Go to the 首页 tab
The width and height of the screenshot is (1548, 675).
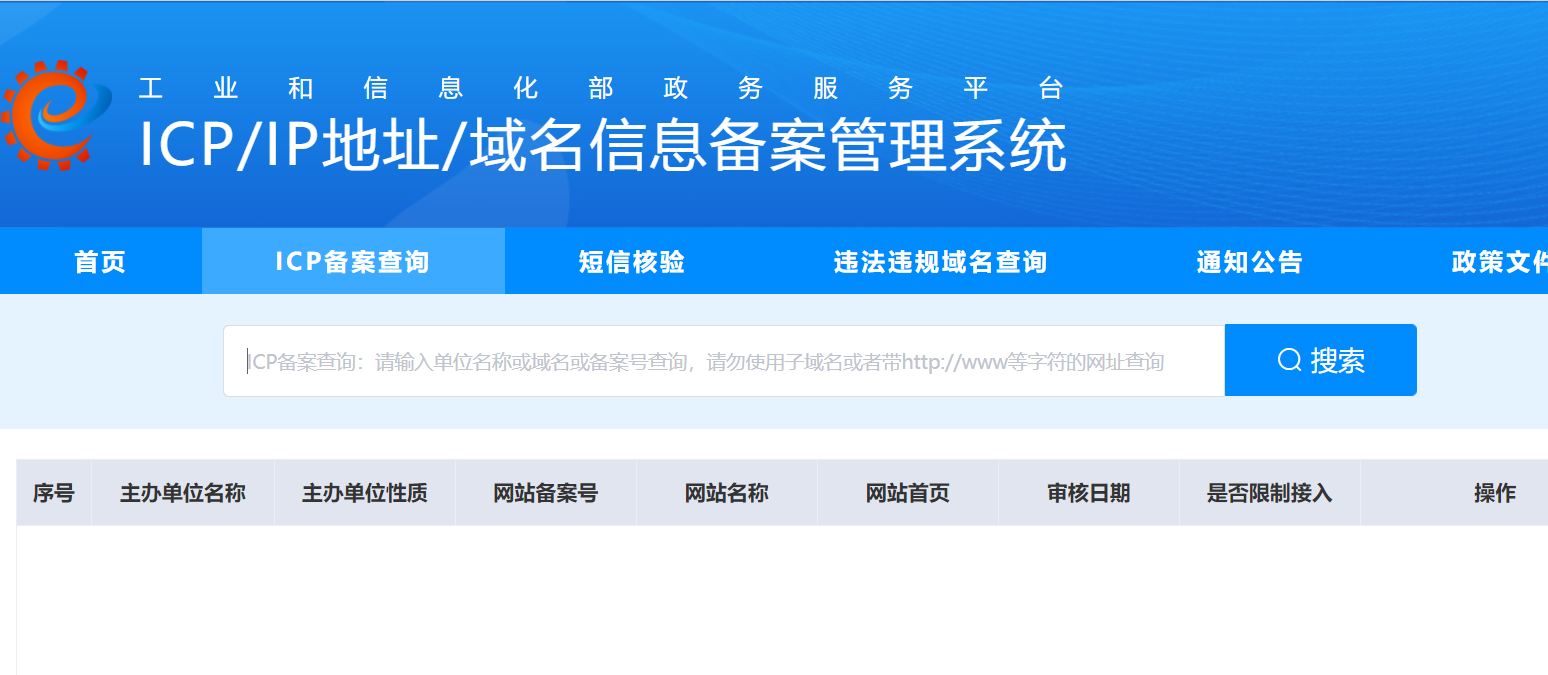click(100, 262)
